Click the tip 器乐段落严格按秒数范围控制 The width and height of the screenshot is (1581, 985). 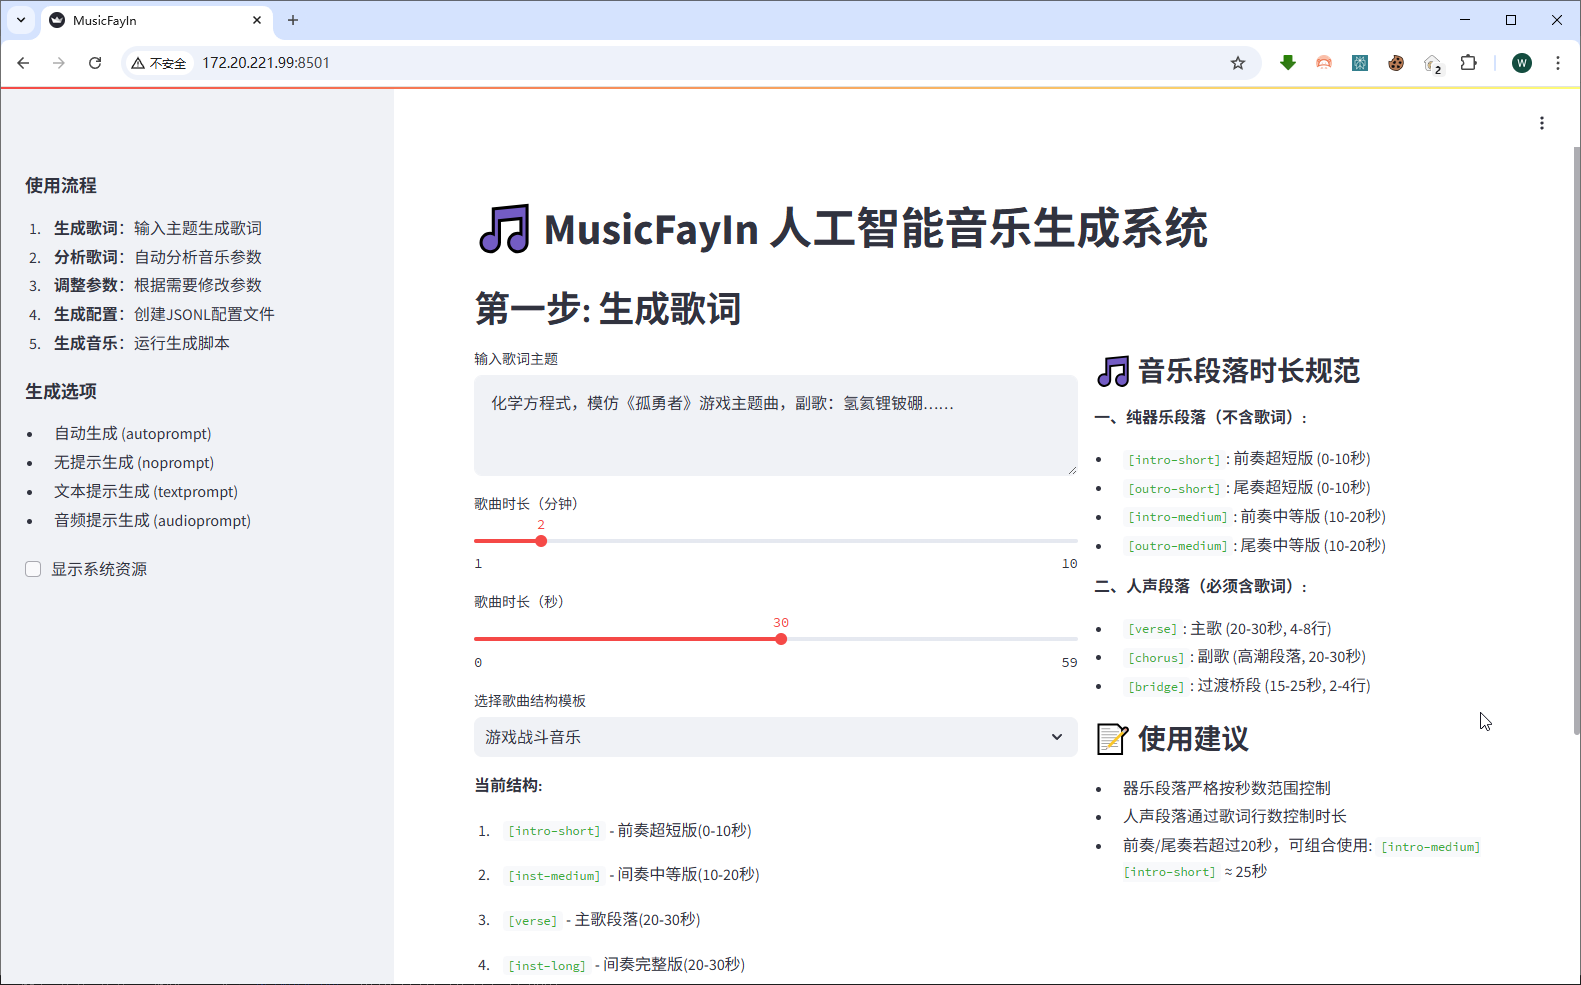click(x=1227, y=788)
